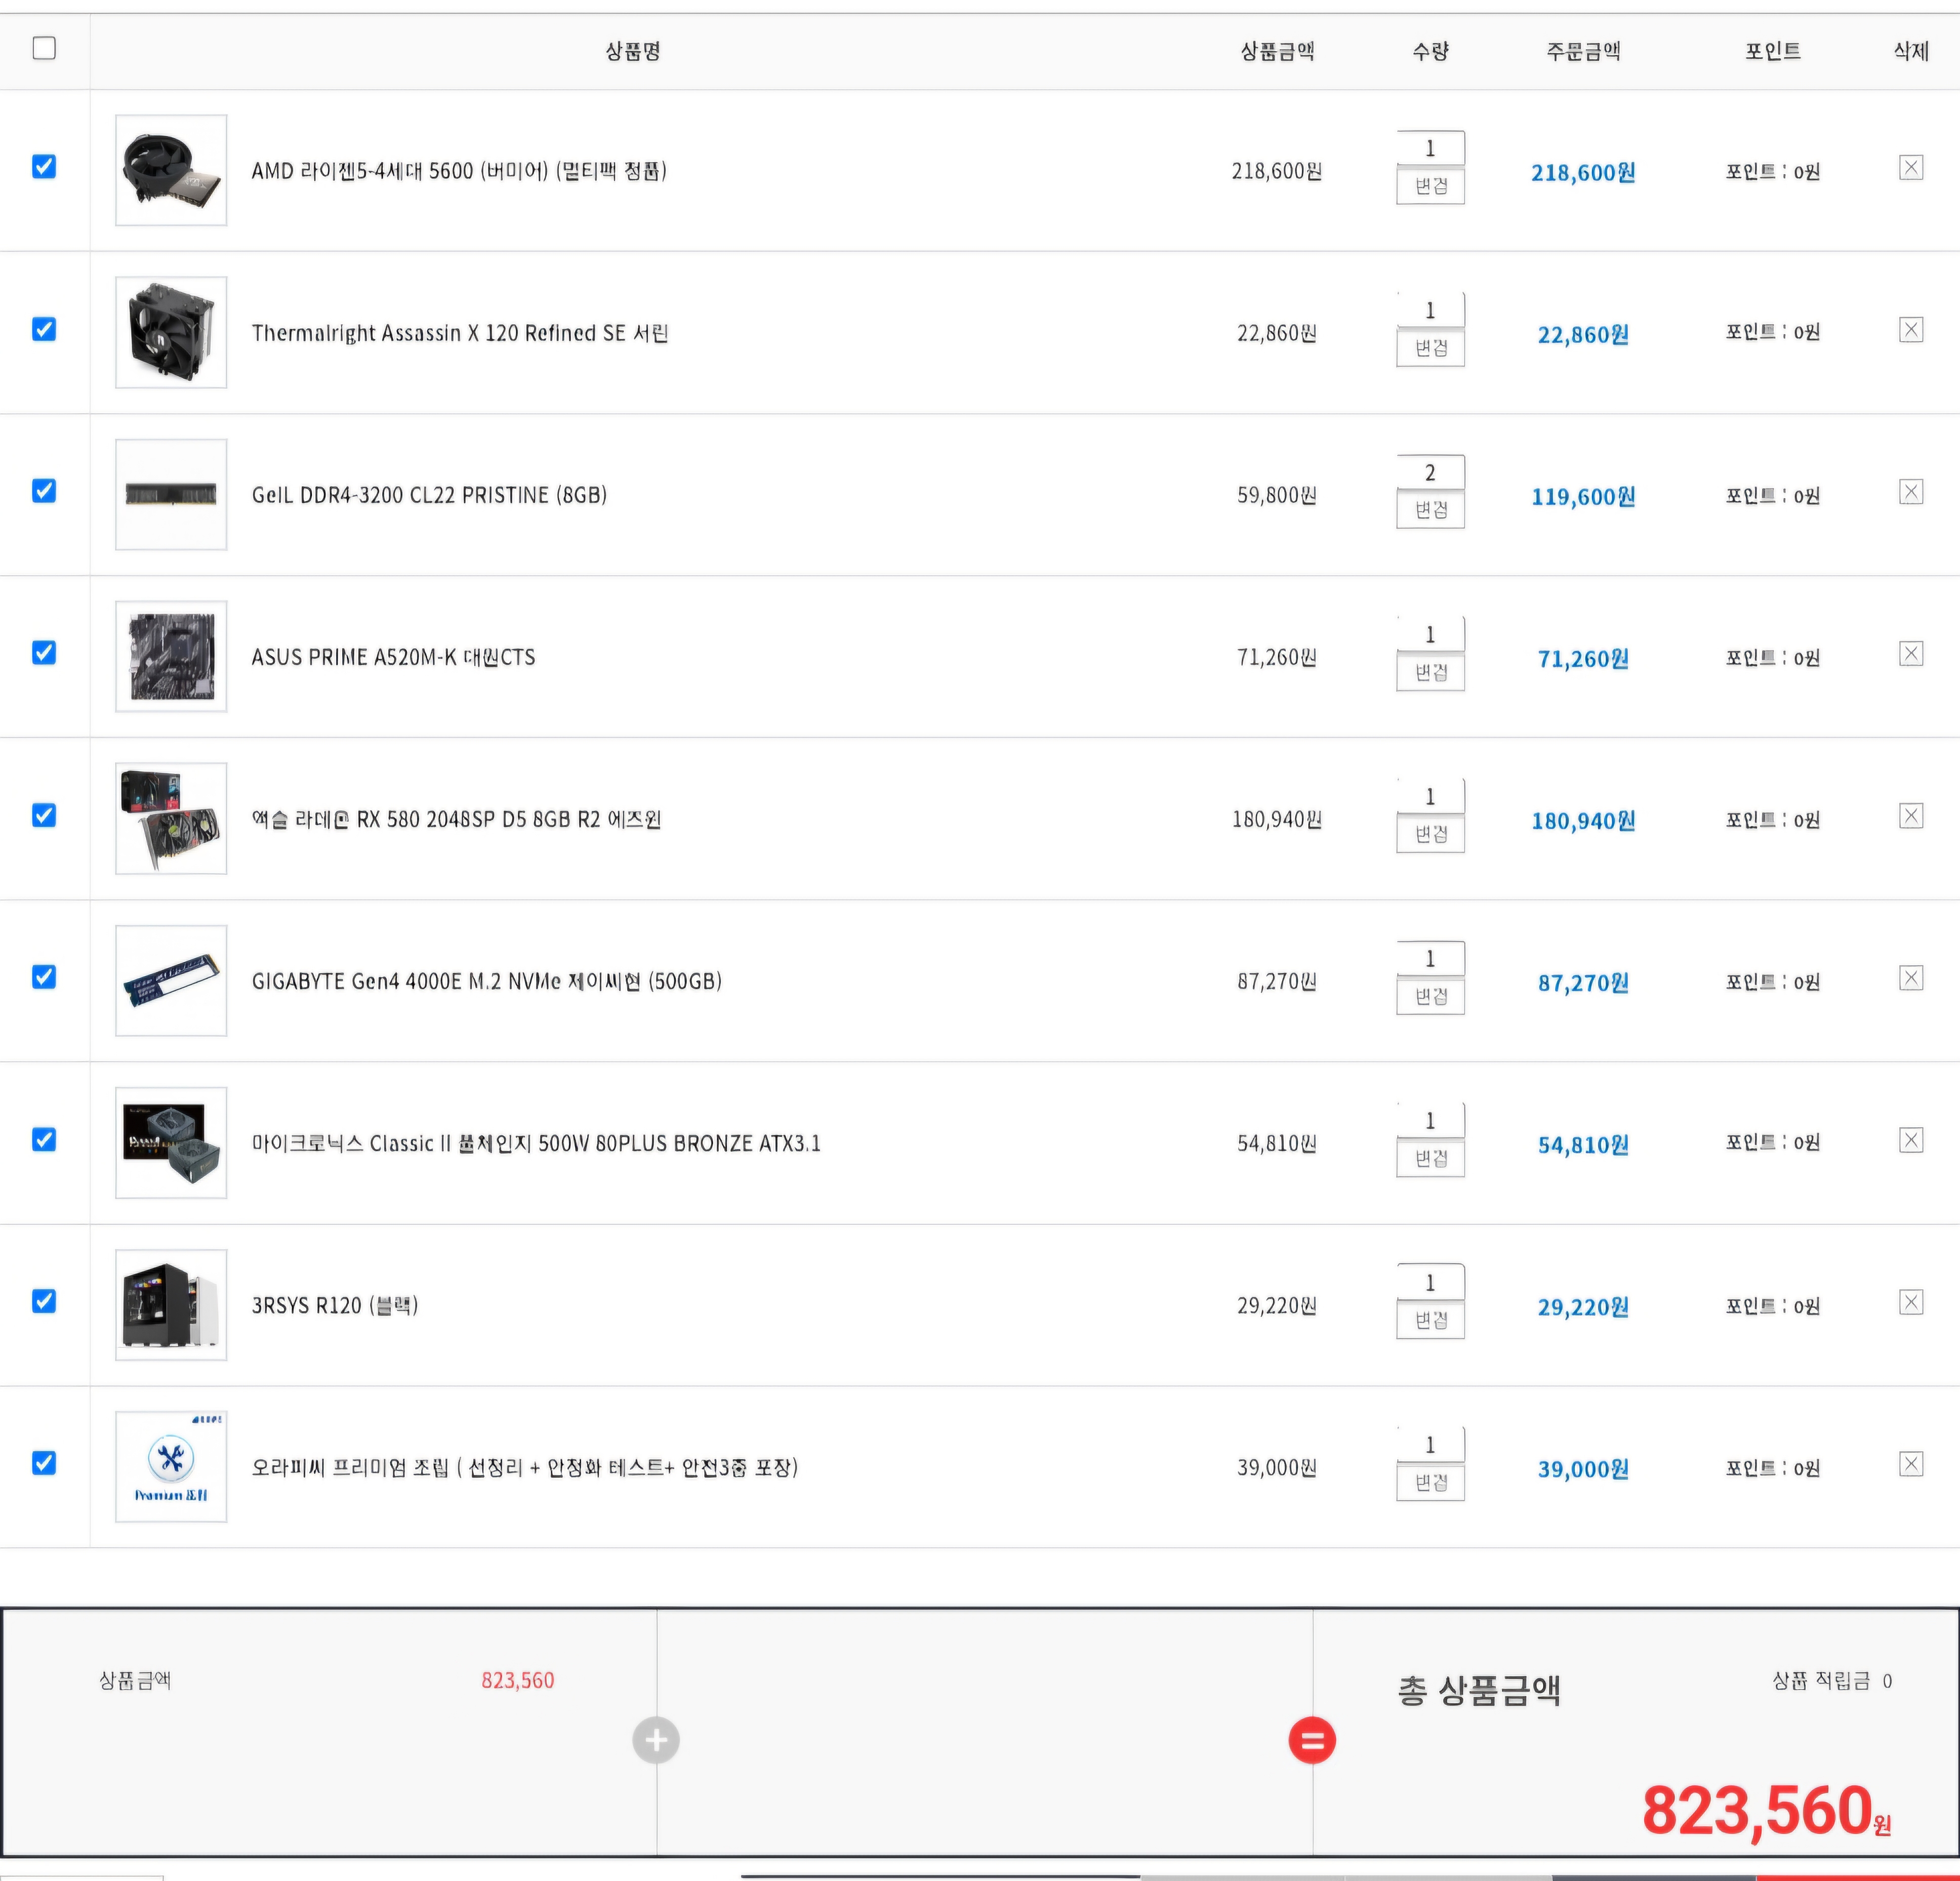Open the GIGABYTE NVMe SSD product thumbnail

[x=171, y=980]
